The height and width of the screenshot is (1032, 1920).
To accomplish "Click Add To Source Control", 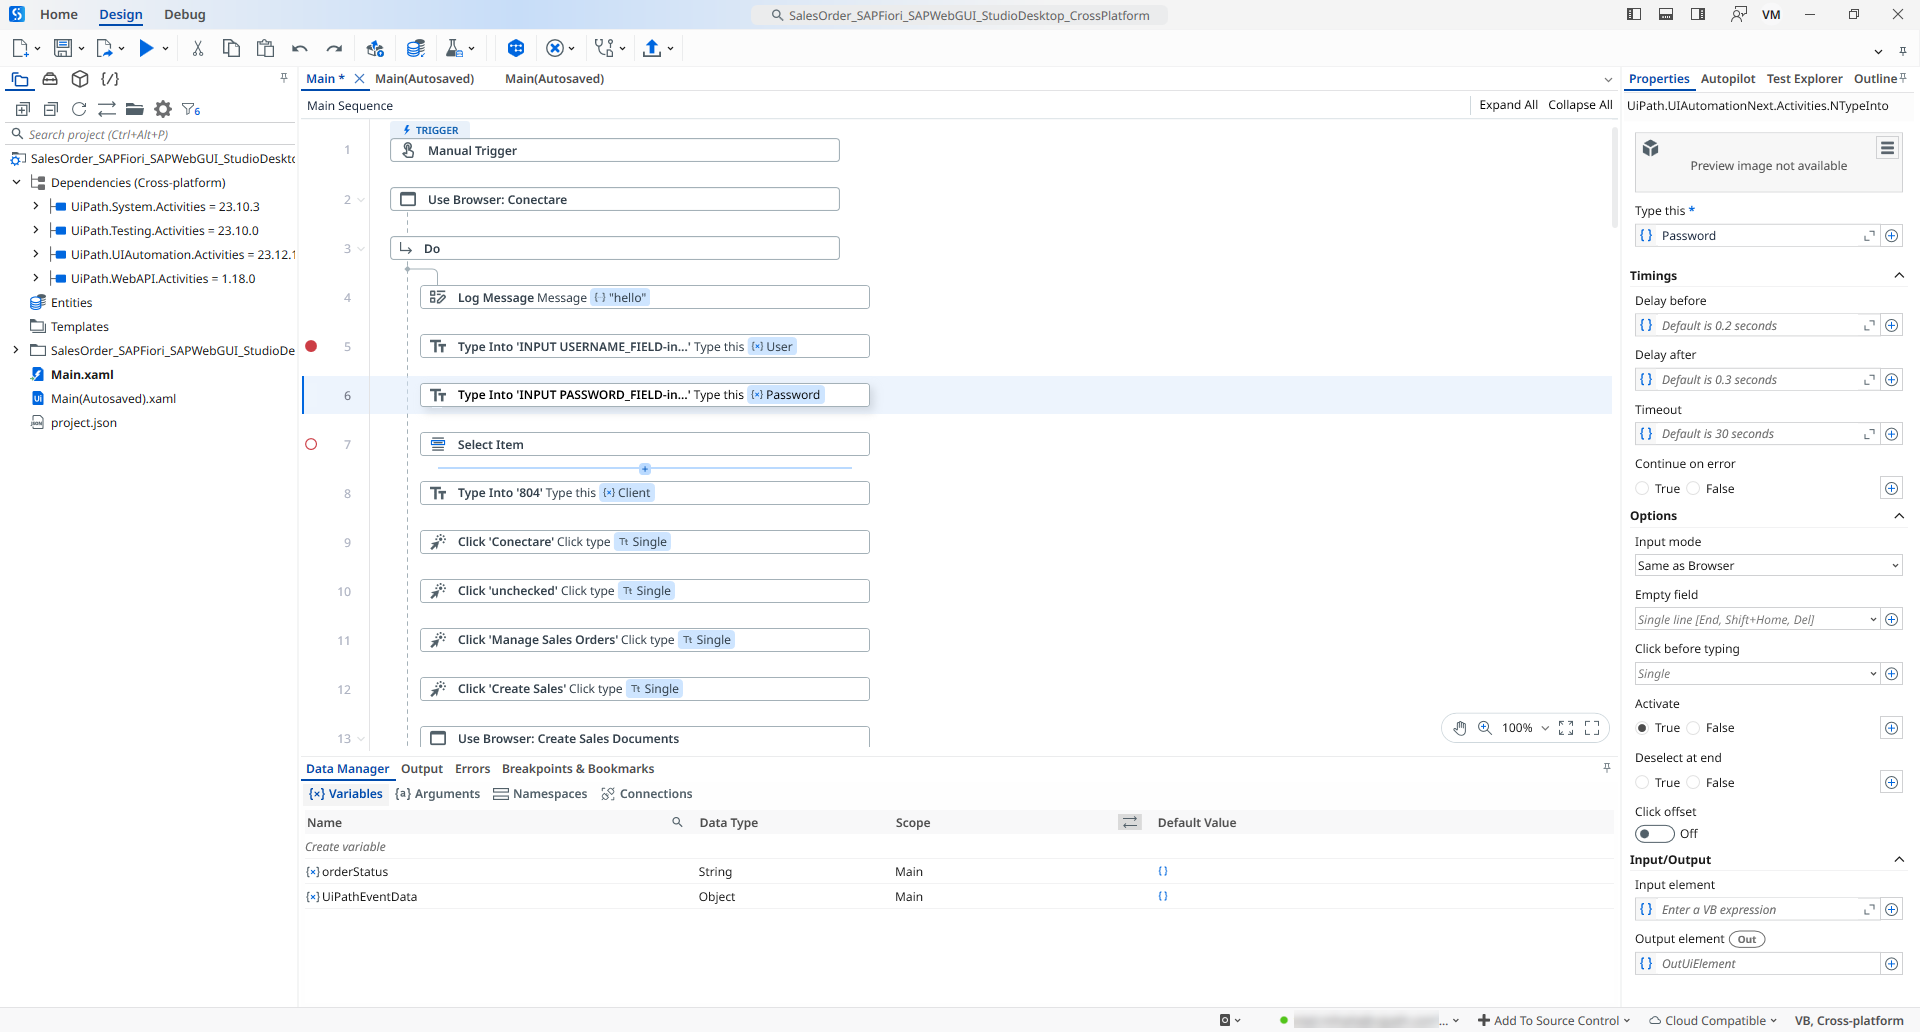I will point(1555,1020).
